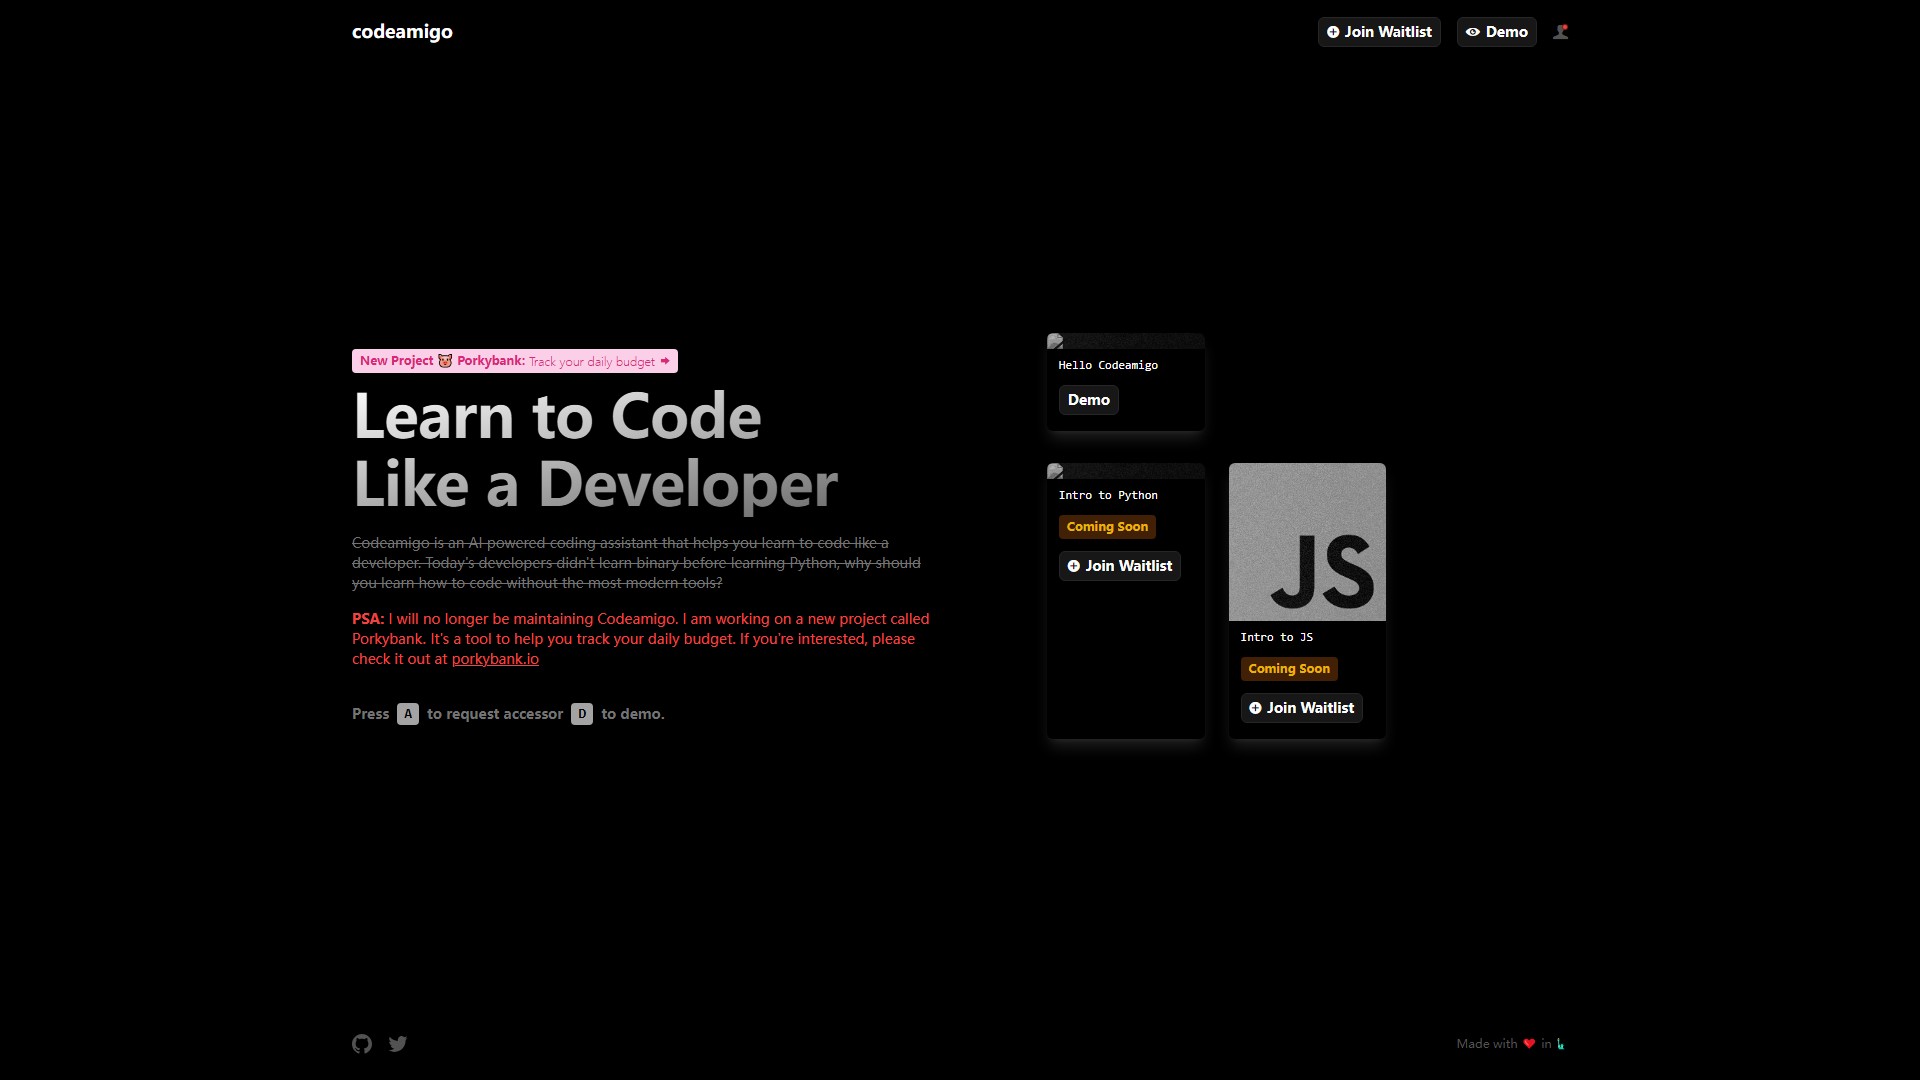
Task: Click the heart icon in the footer
Action: click(x=1528, y=1043)
